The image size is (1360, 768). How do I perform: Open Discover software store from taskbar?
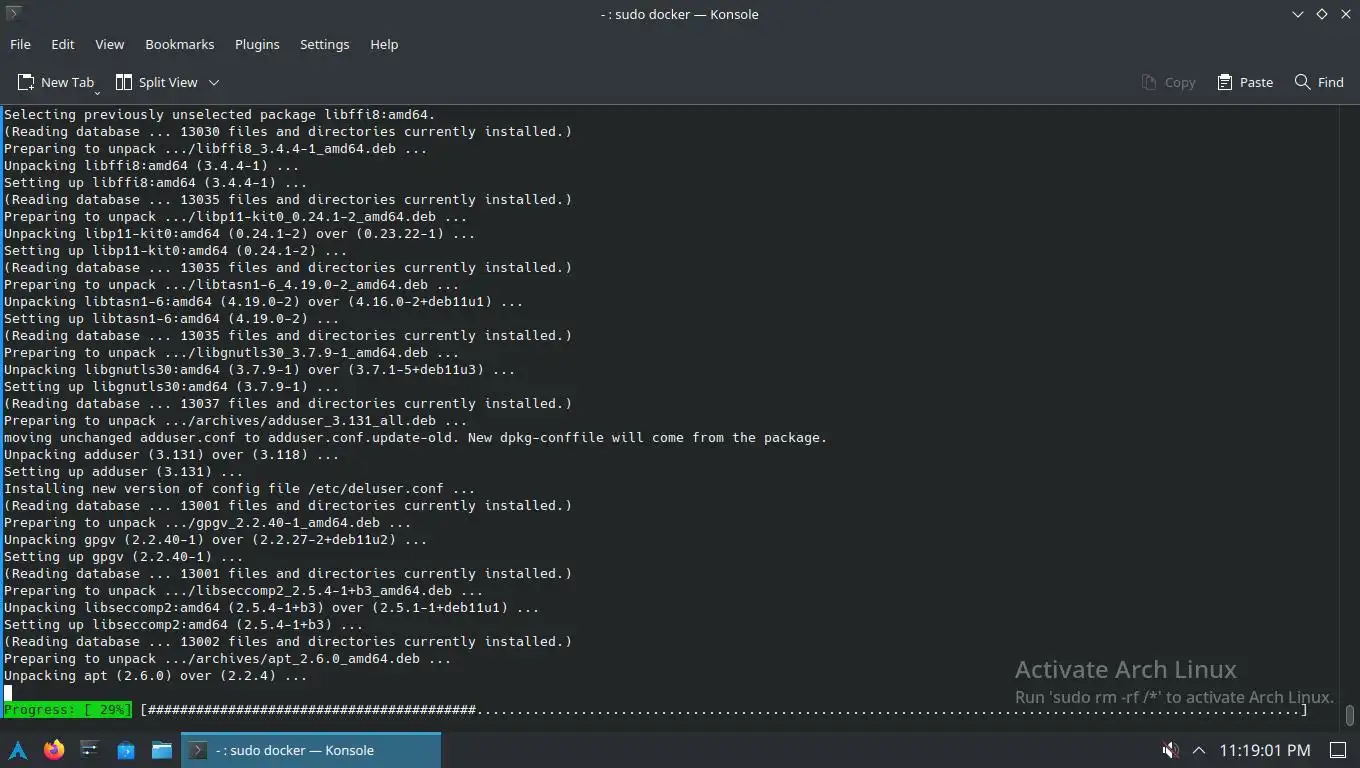click(x=126, y=750)
